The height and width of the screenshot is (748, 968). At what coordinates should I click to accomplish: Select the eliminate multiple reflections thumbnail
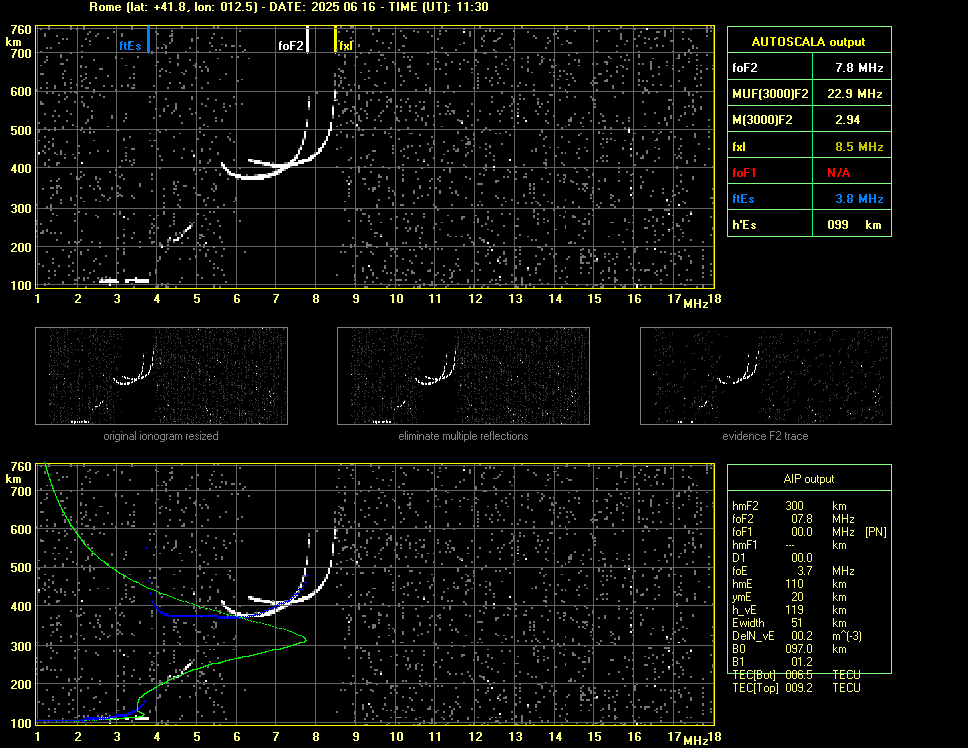coord(463,376)
